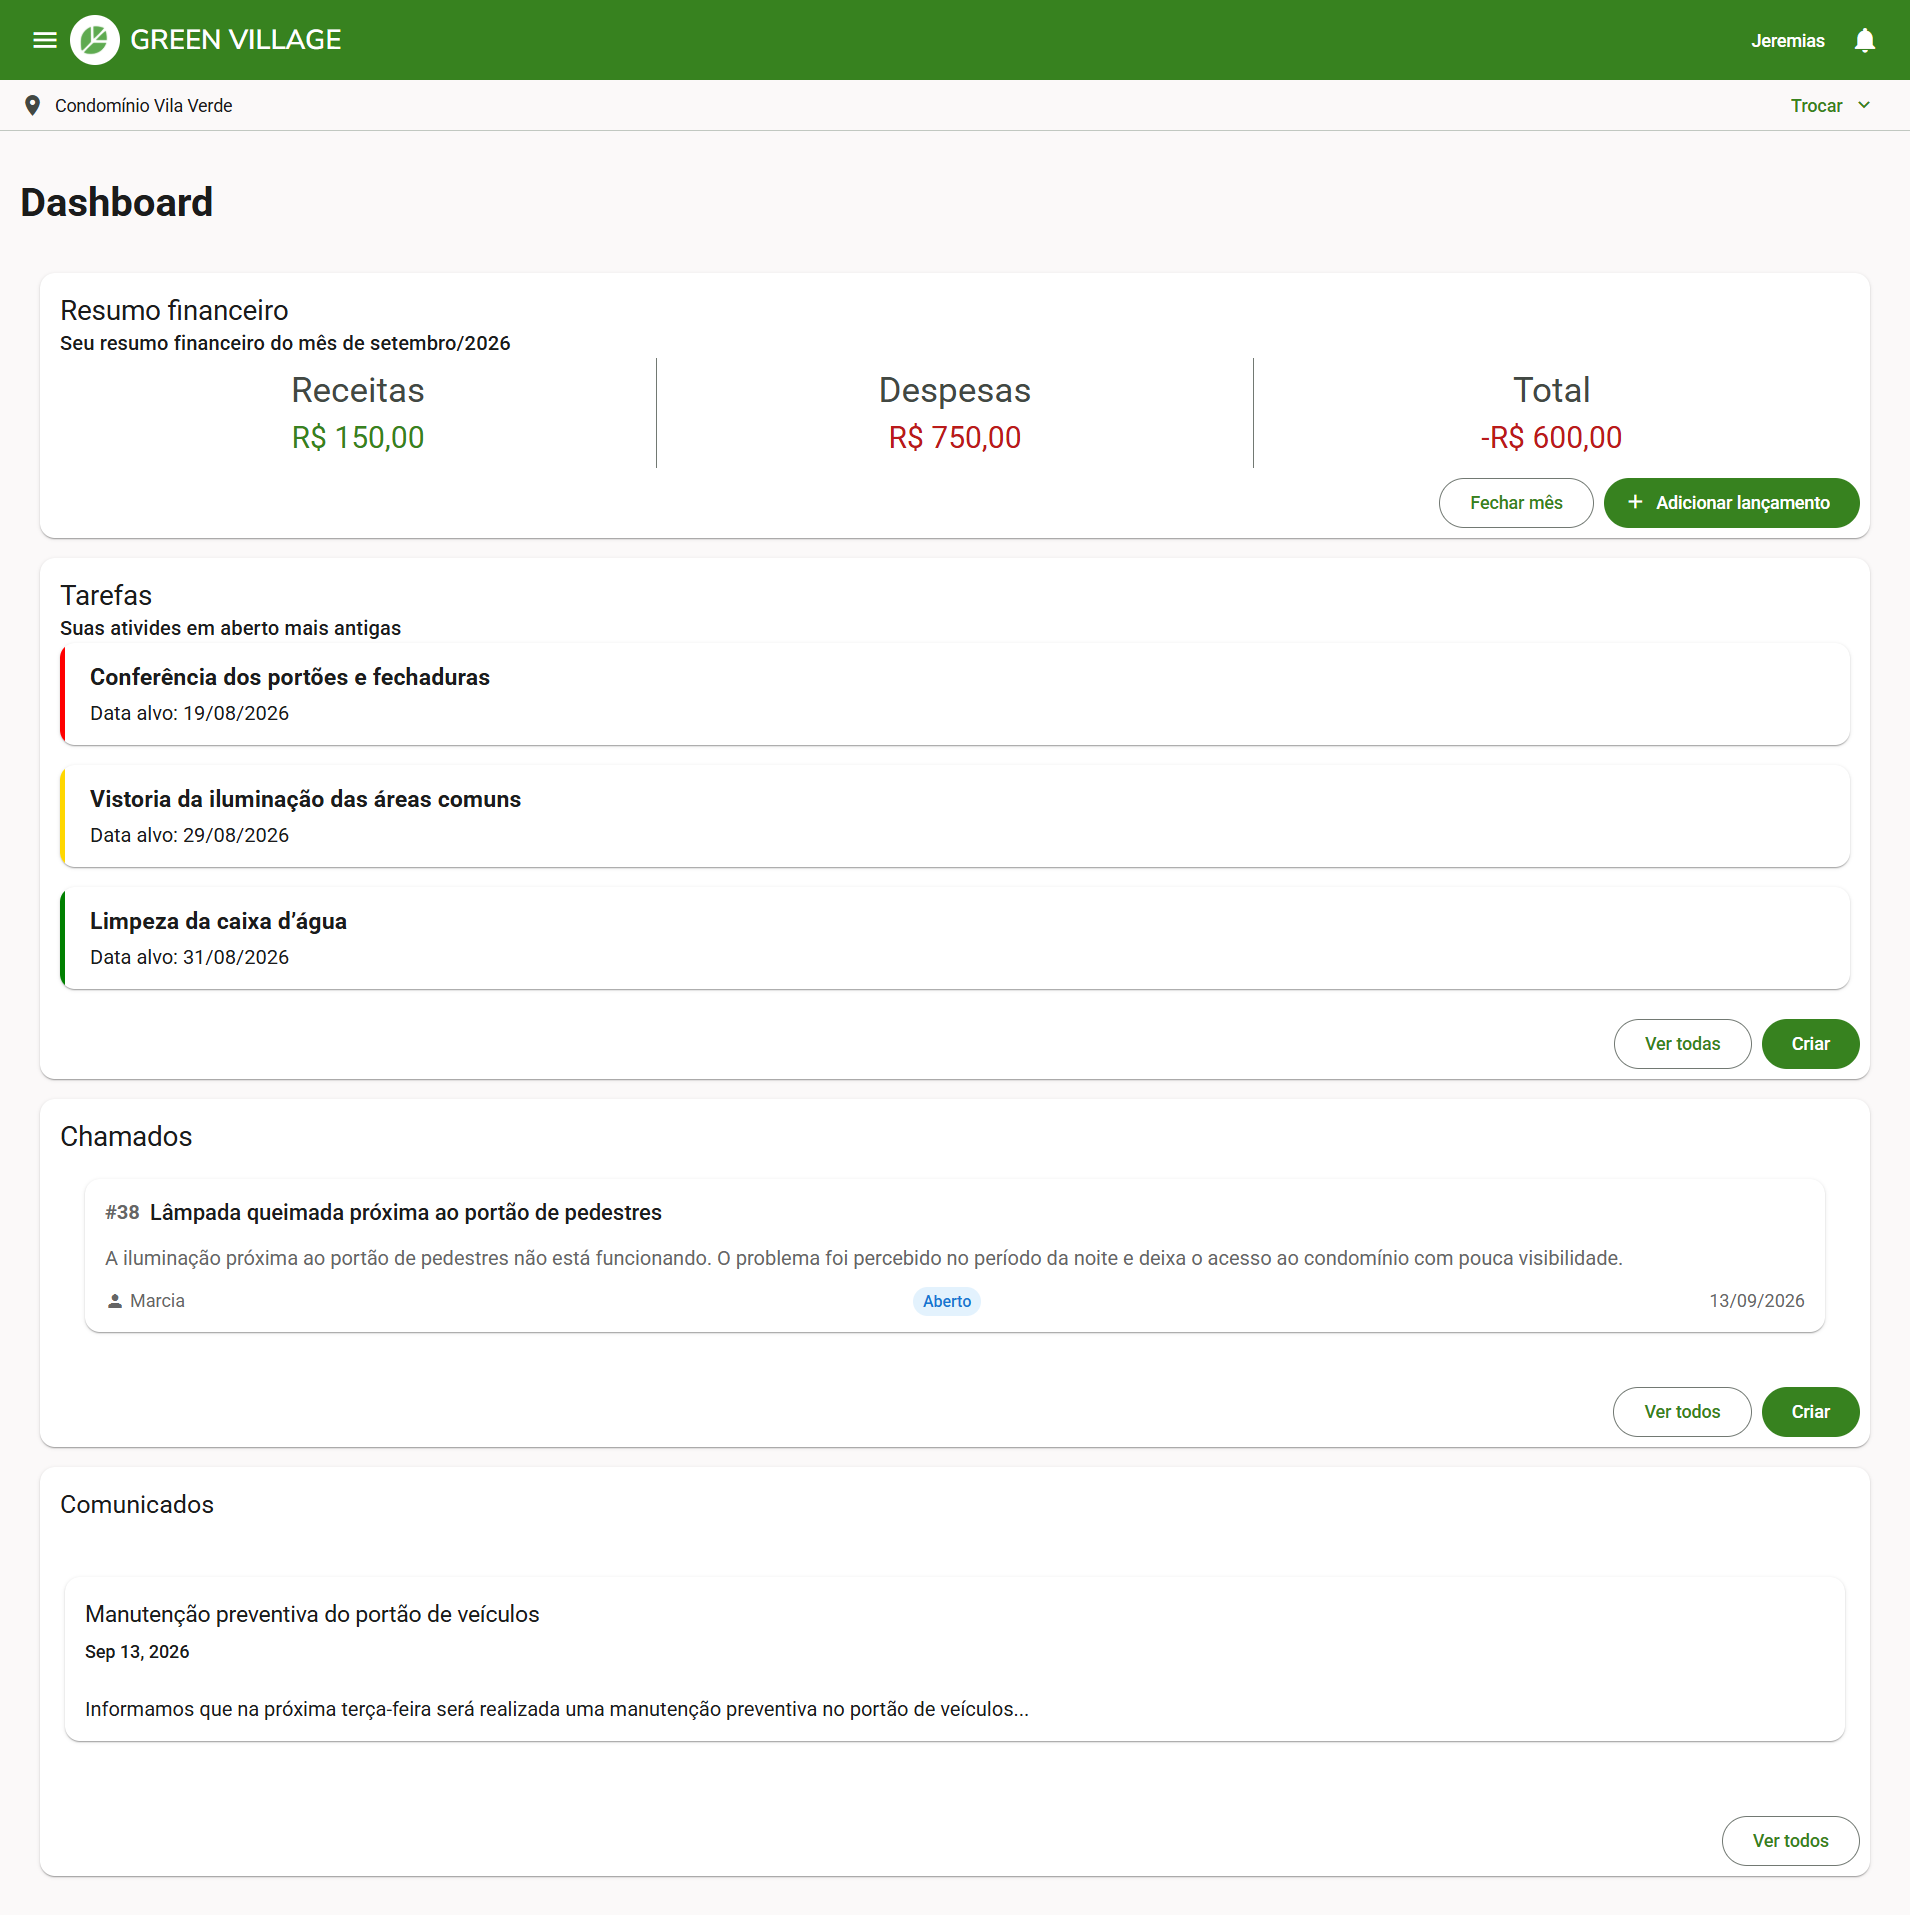Click the Receitas value R$ 150,00

click(x=358, y=437)
